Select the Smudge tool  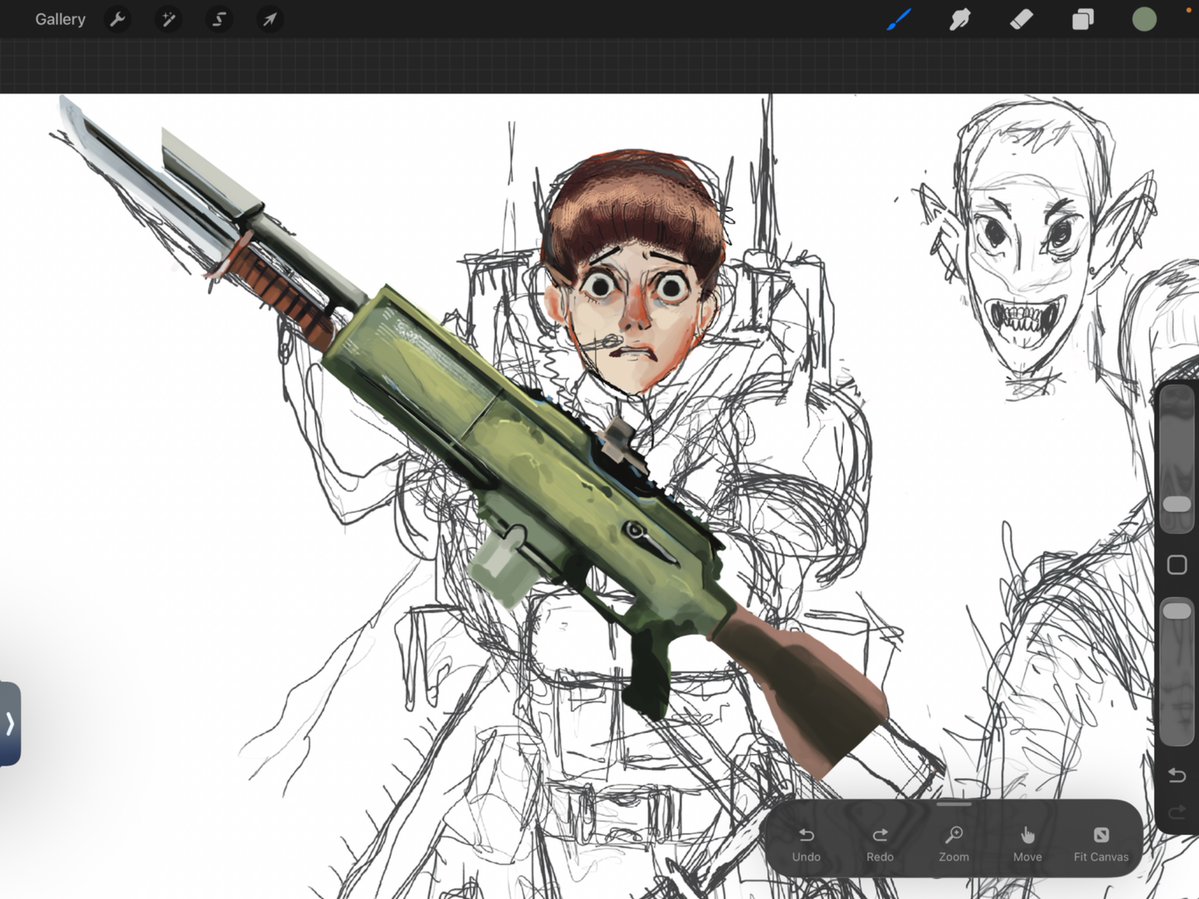(960, 19)
